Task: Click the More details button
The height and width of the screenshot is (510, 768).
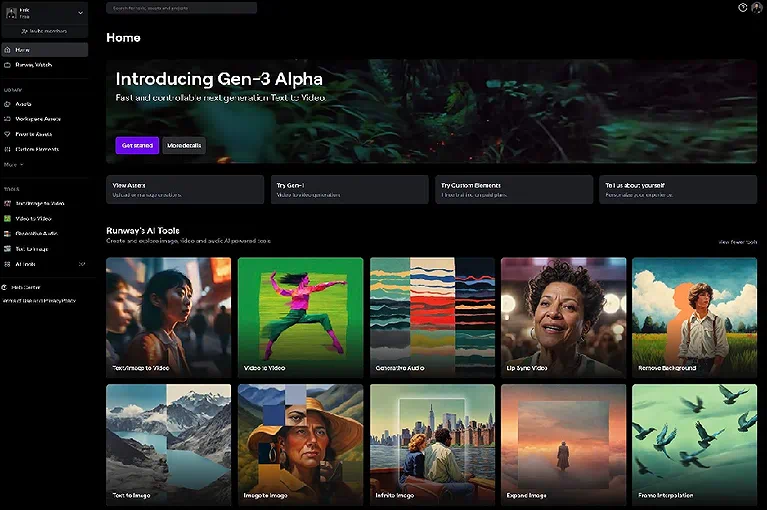Action: tap(184, 146)
